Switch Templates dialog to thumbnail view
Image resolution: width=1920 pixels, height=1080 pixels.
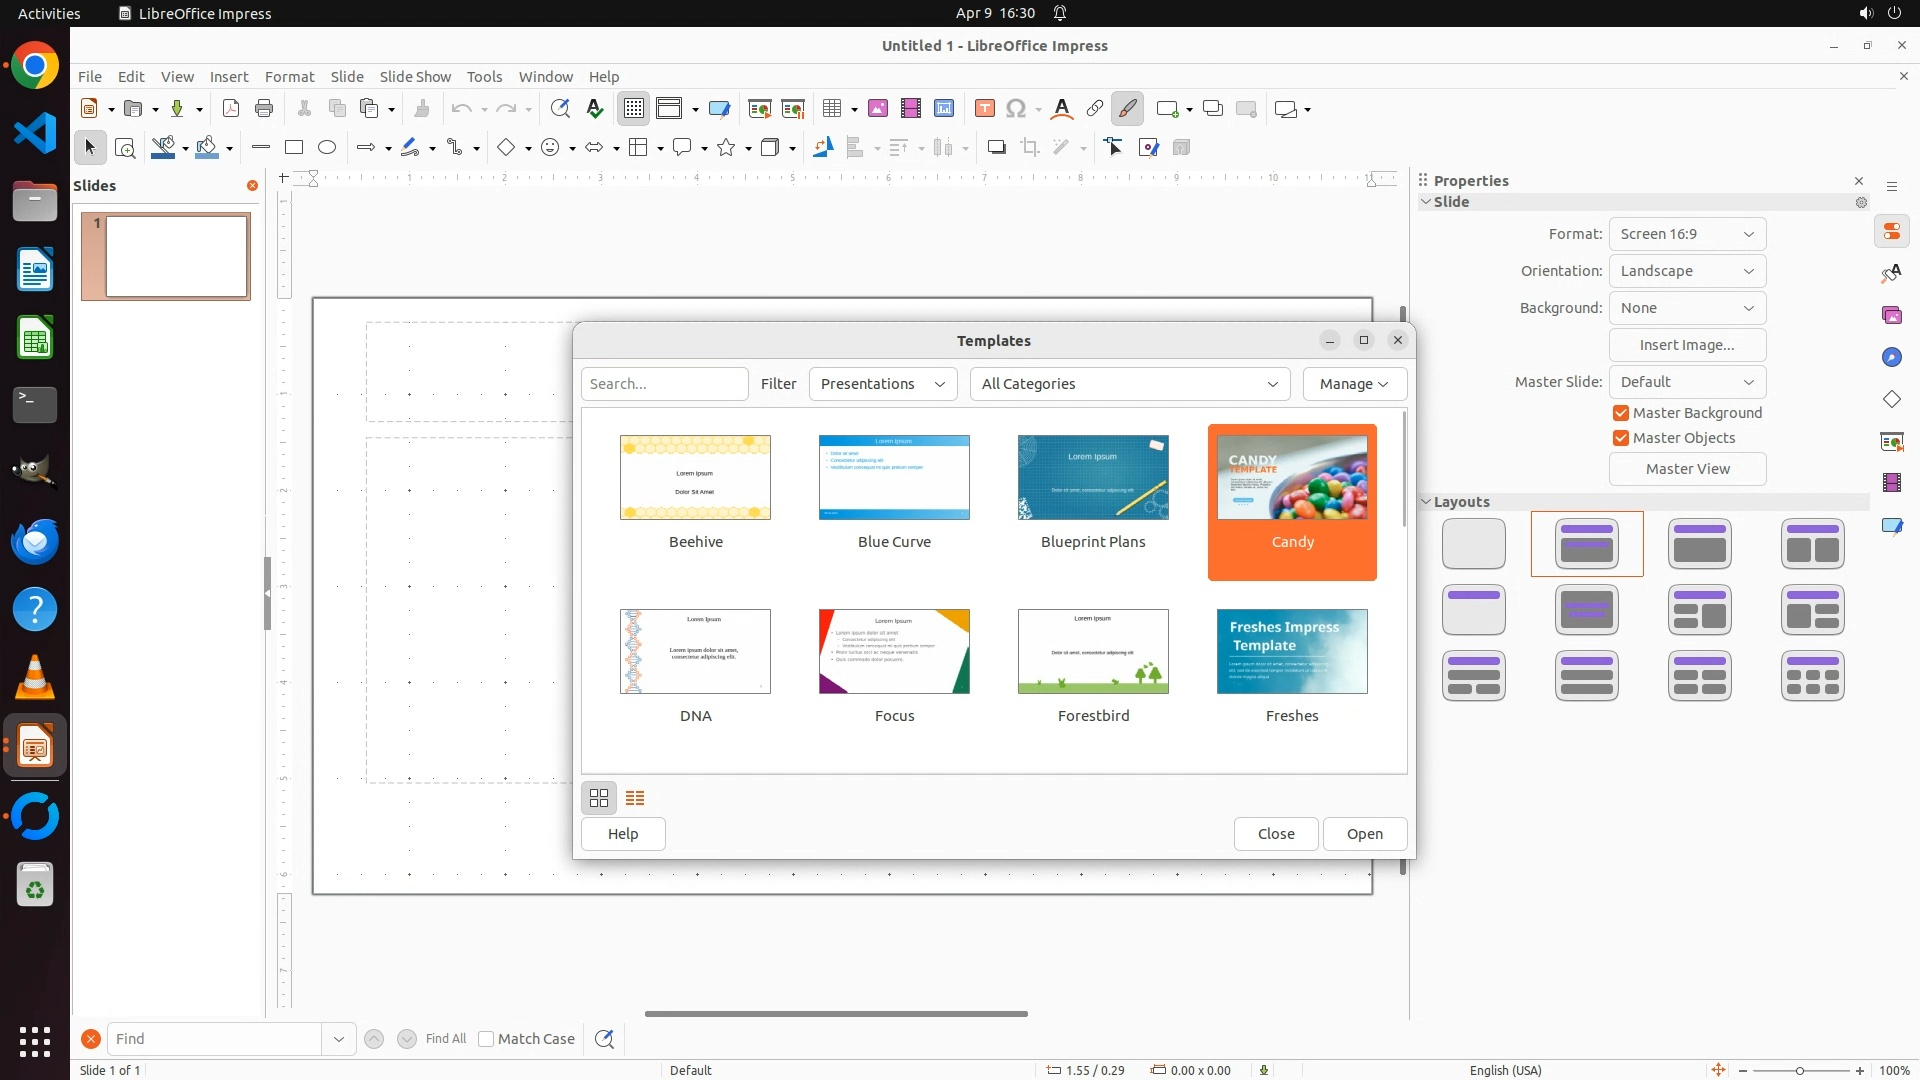tap(599, 798)
